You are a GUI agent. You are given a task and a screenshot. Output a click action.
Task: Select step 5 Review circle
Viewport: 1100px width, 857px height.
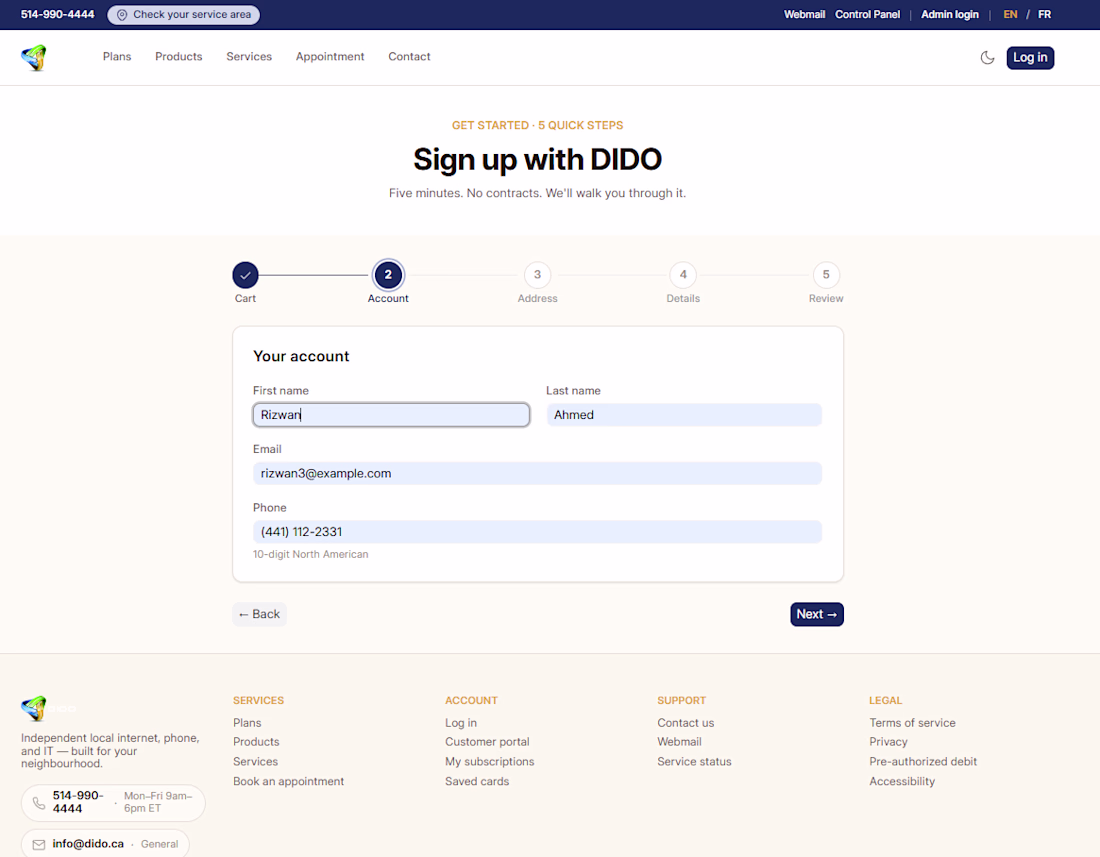[x=826, y=275]
